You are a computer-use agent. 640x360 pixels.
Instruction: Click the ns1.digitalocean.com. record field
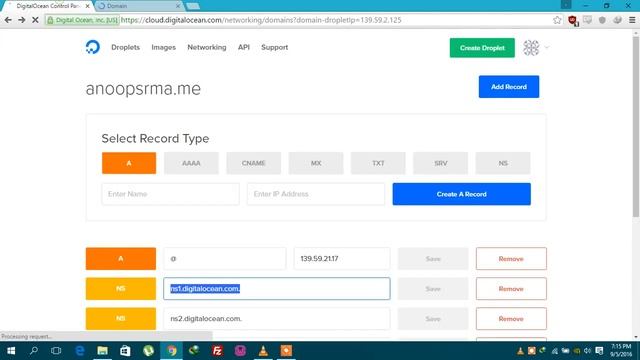(x=277, y=289)
